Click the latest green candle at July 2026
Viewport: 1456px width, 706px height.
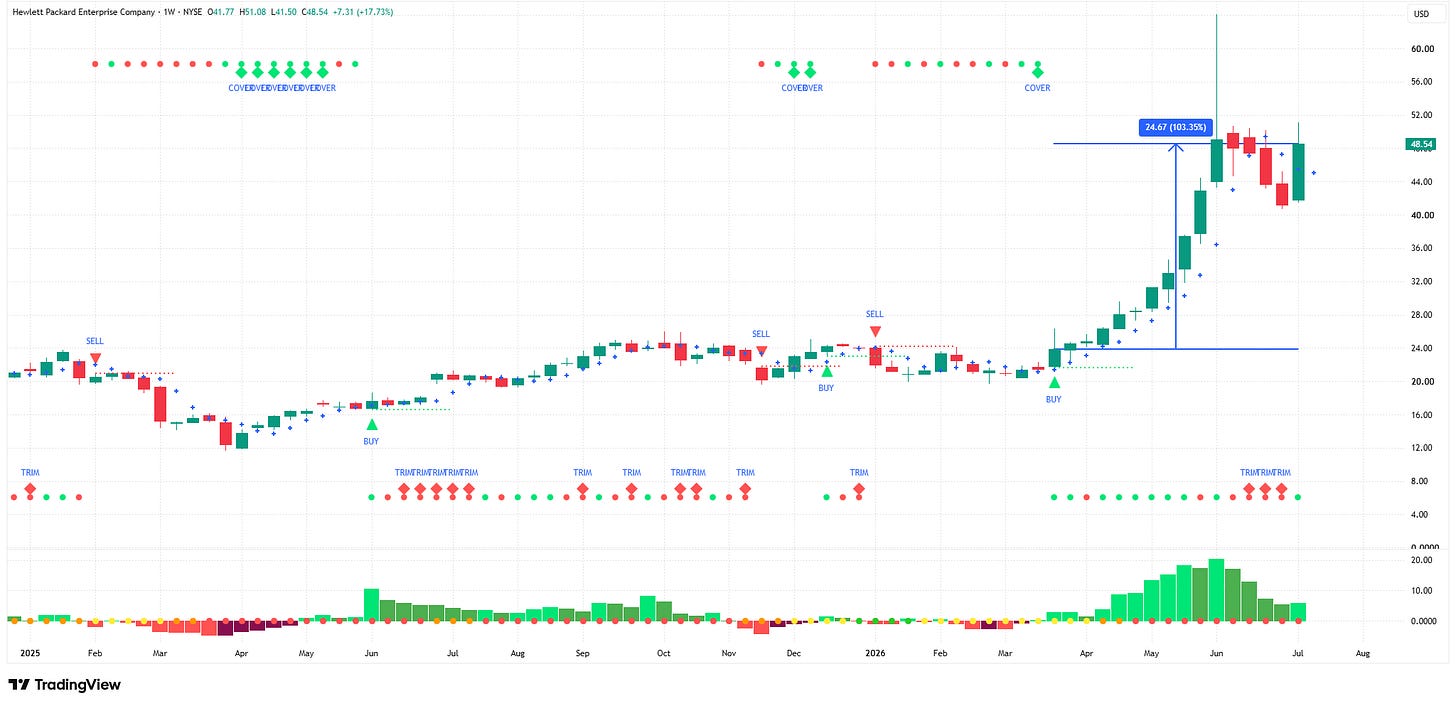point(1298,172)
